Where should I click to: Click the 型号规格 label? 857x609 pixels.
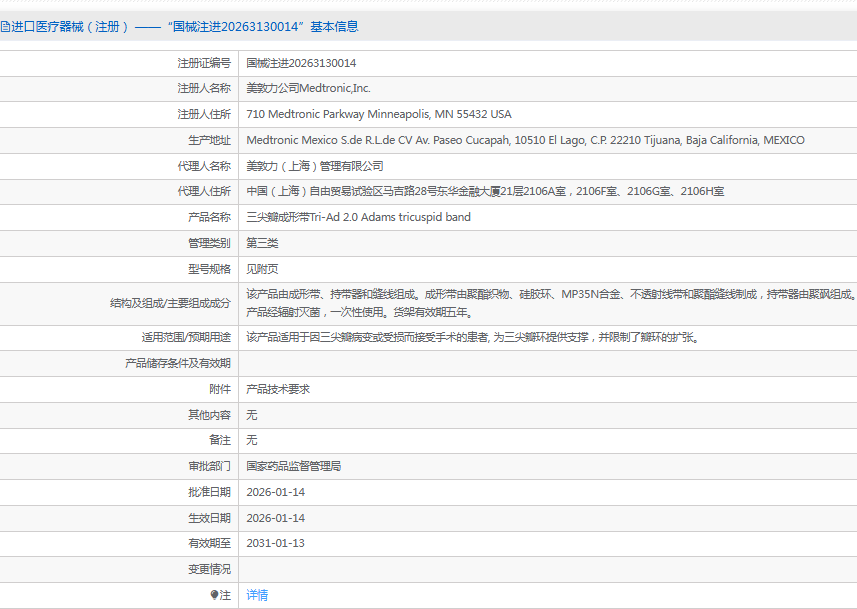click(x=209, y=269)
